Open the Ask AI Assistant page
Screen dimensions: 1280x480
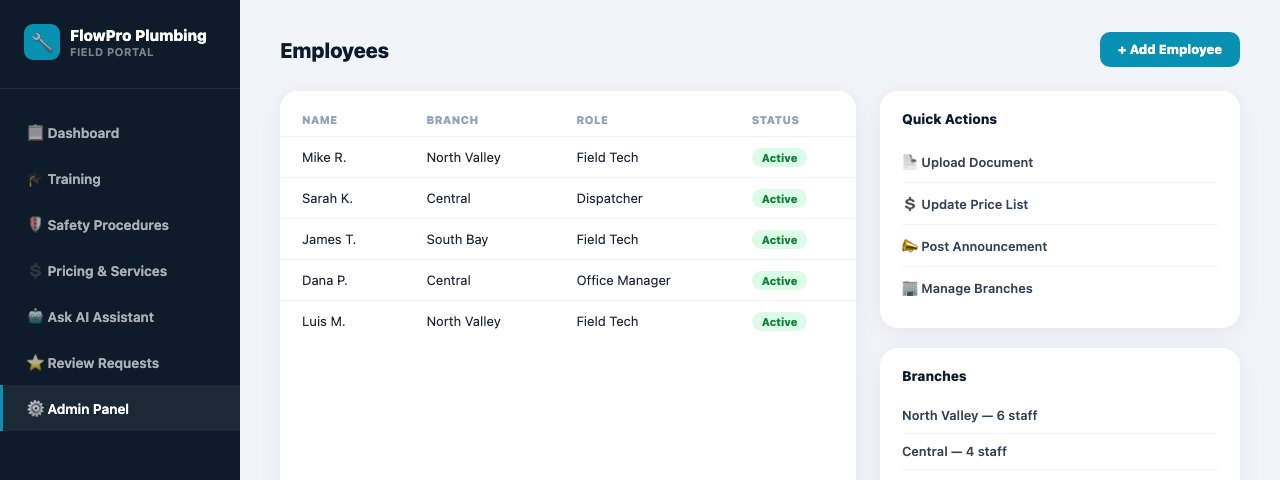point(120,317)
